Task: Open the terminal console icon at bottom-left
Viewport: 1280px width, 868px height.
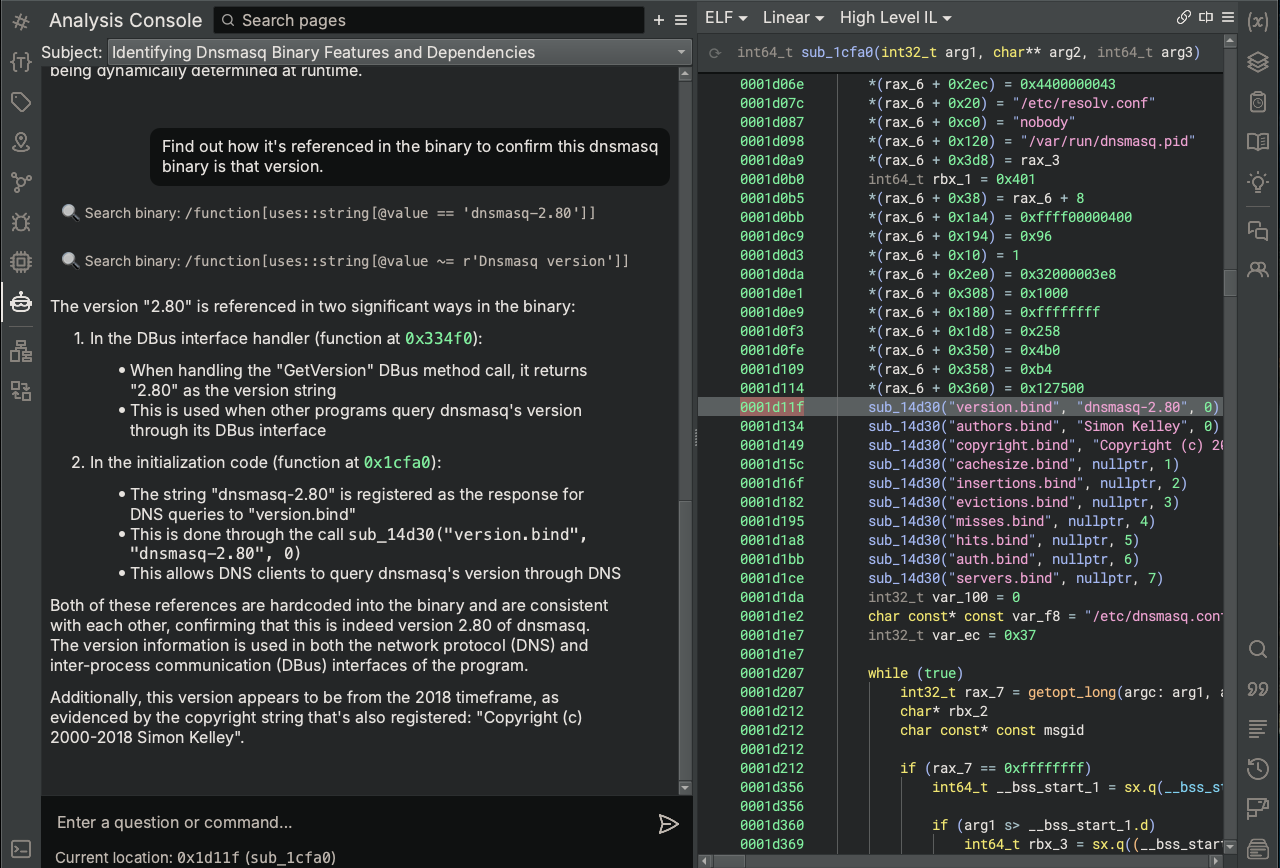Action: (x=20, y=849)
